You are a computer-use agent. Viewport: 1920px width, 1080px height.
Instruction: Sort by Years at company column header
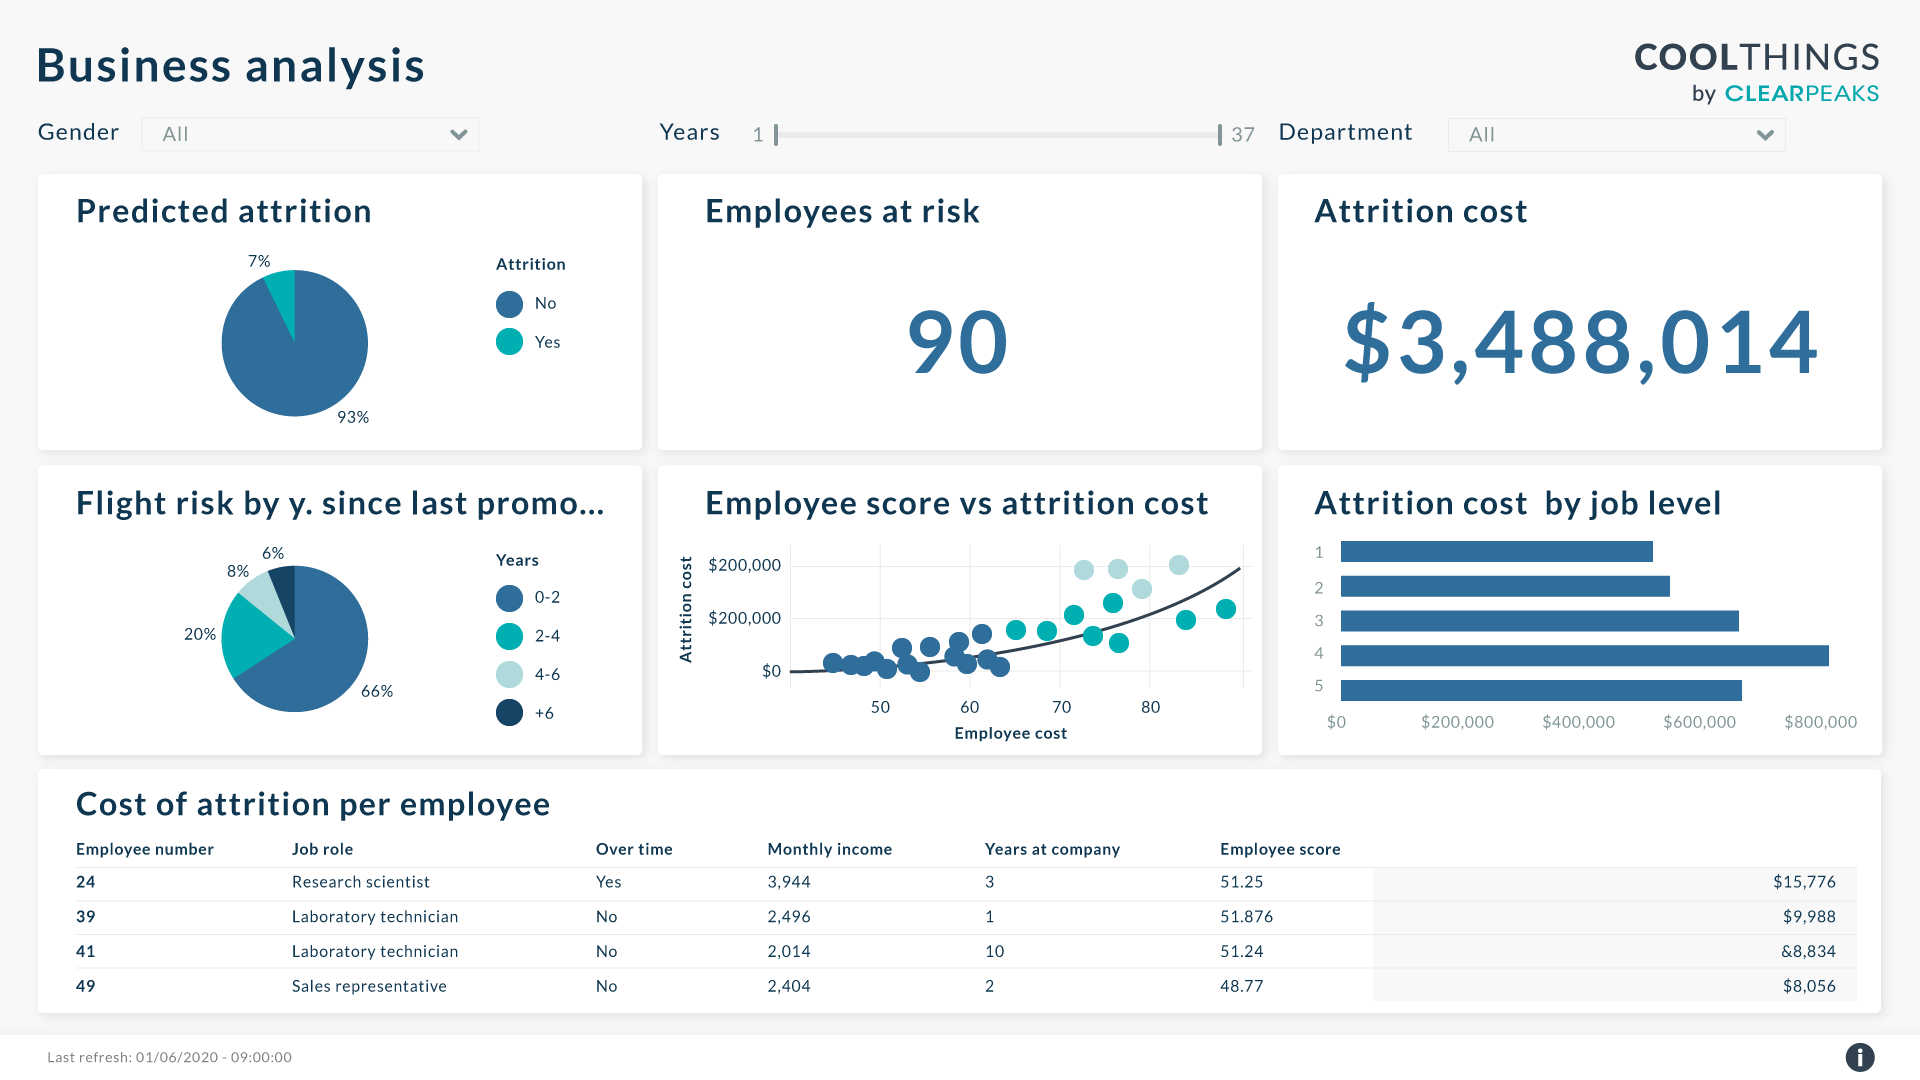[x=1052, y=849]
